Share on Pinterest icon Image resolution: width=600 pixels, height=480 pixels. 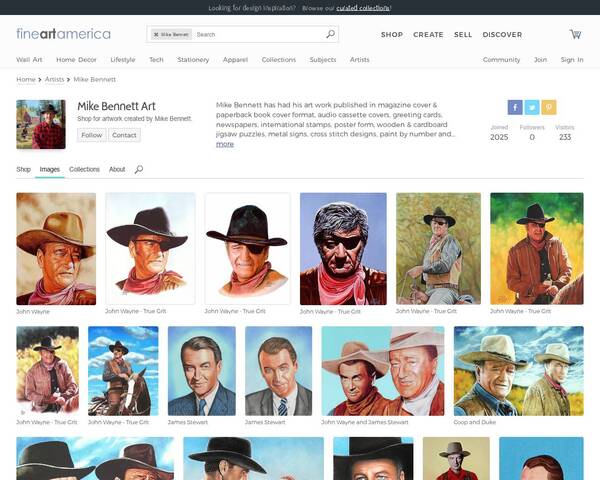(549, 107)
